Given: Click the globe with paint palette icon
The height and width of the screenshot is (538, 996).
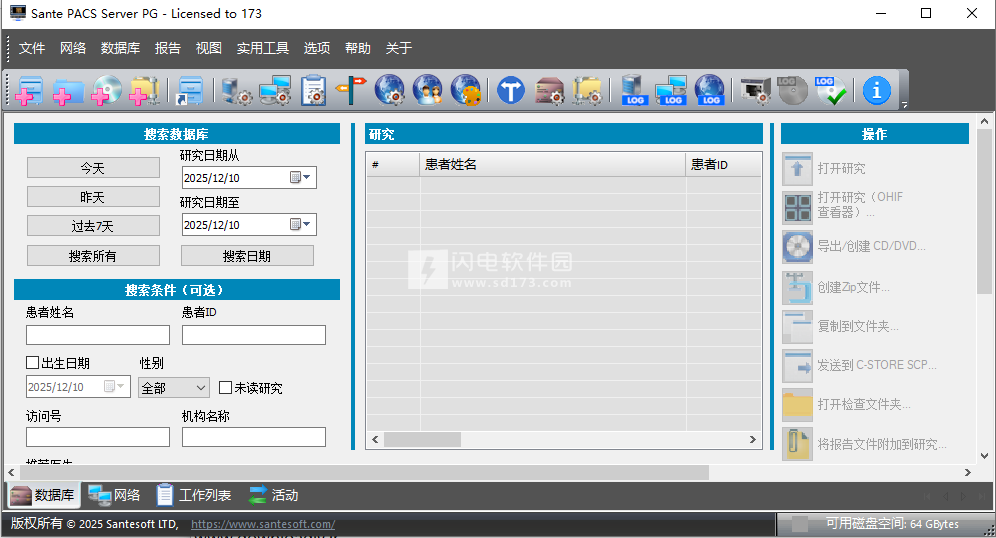Looking at the screenshot, I should click(x=466, y=91).
